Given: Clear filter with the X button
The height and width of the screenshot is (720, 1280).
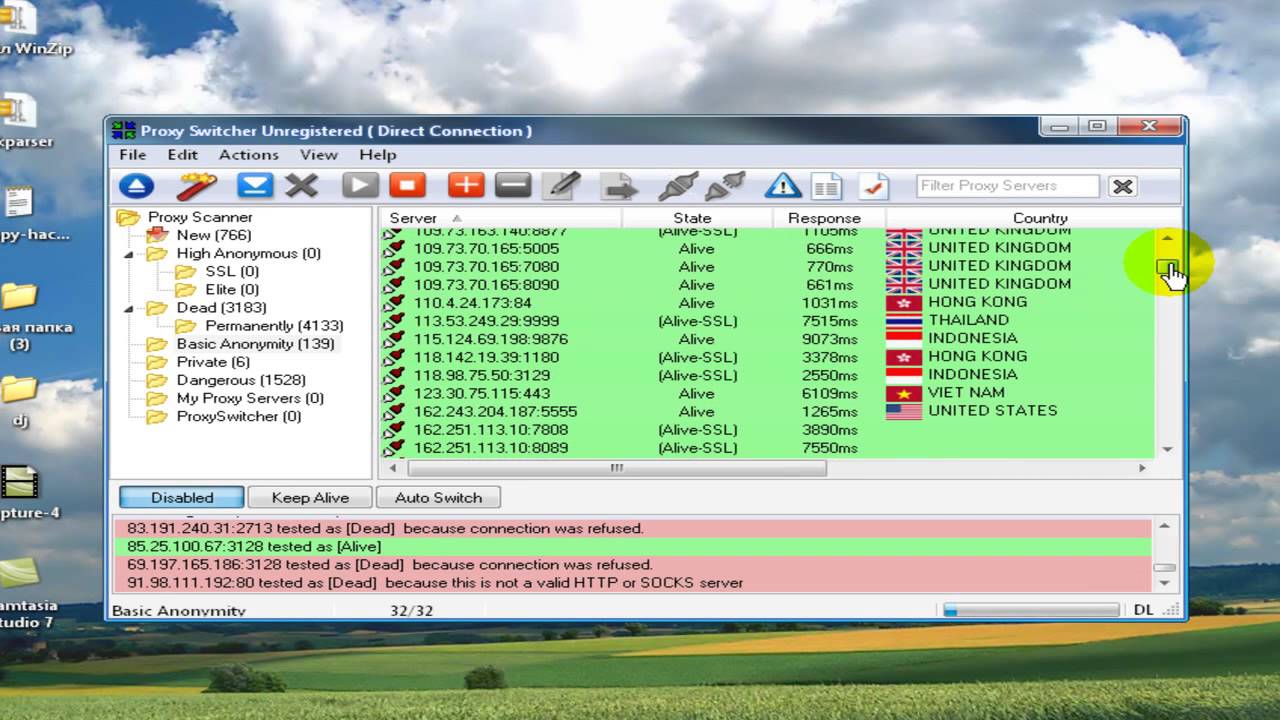Looking at the screenshot, I should [x=1123, y=186].
